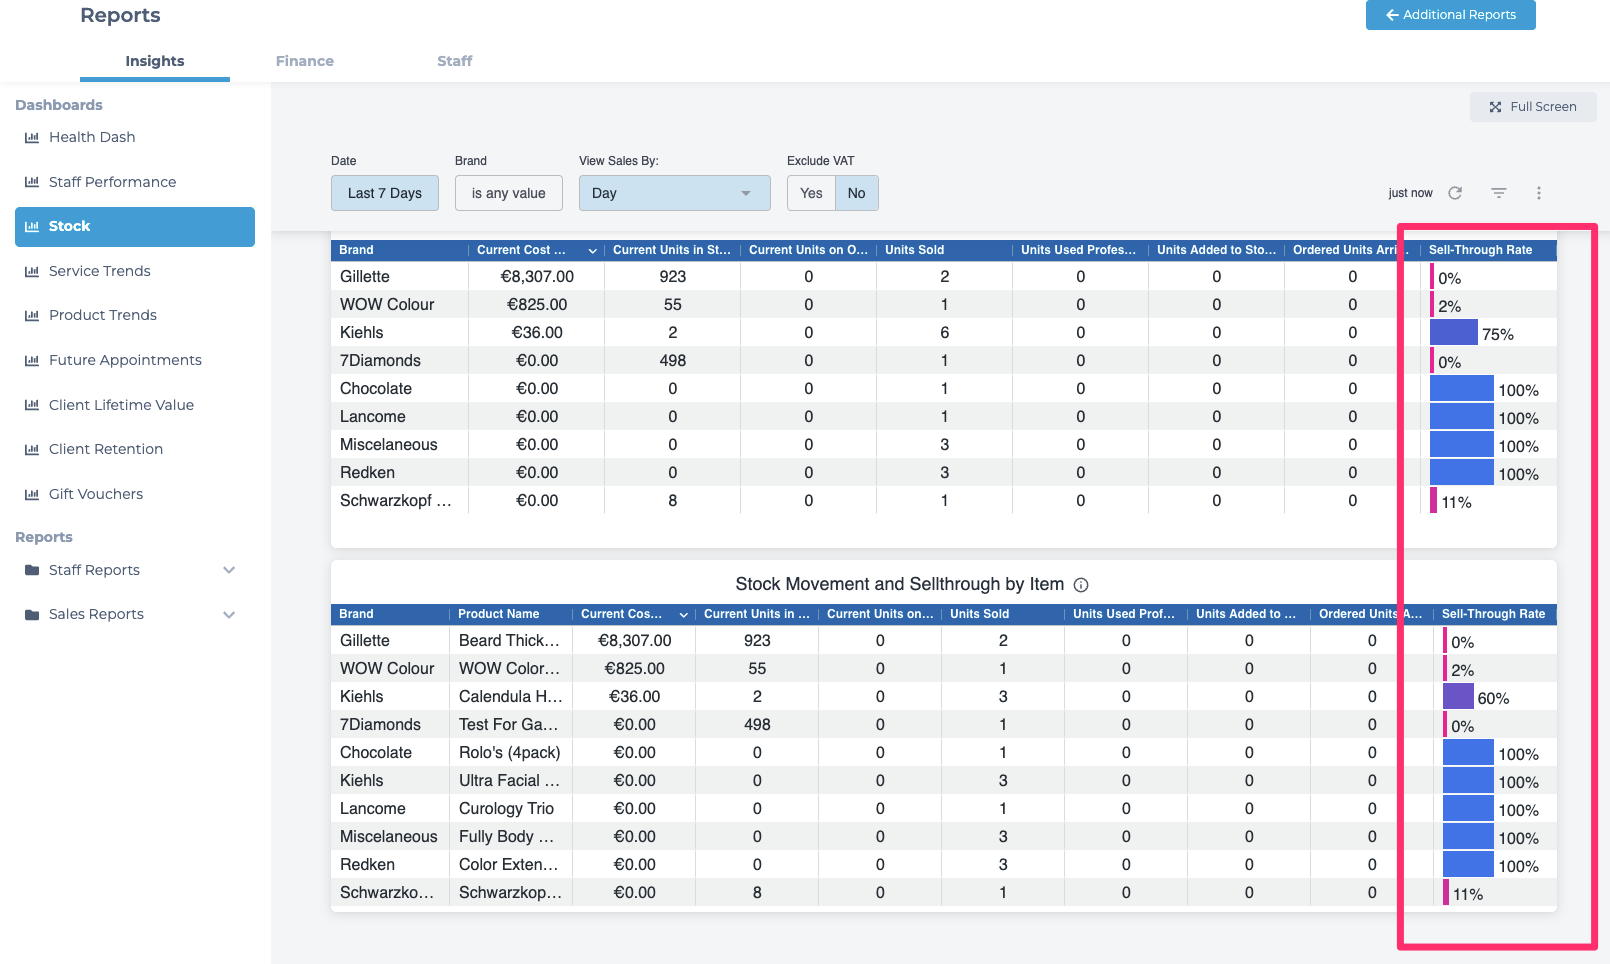The image size is (1610, 964).
Task: Click Schwarzkopf brand in top table
Action: tap(396, 501)
